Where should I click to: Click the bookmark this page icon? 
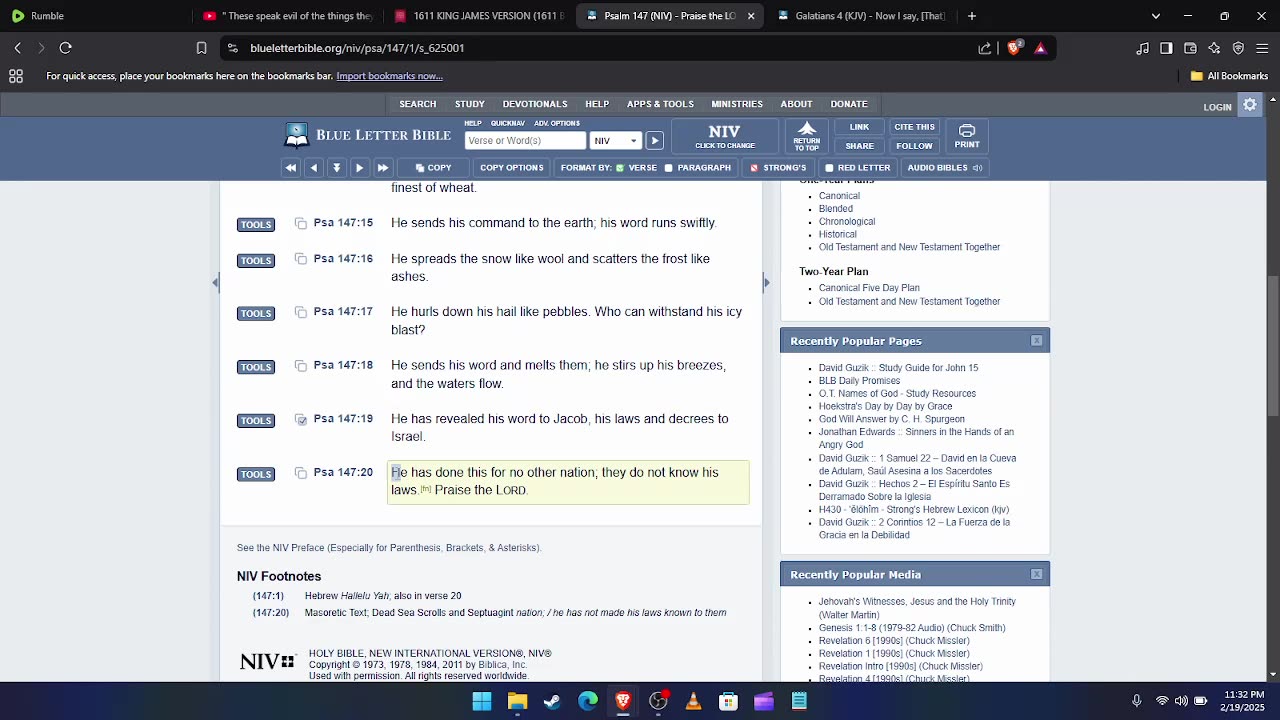(x=201, y=48)
